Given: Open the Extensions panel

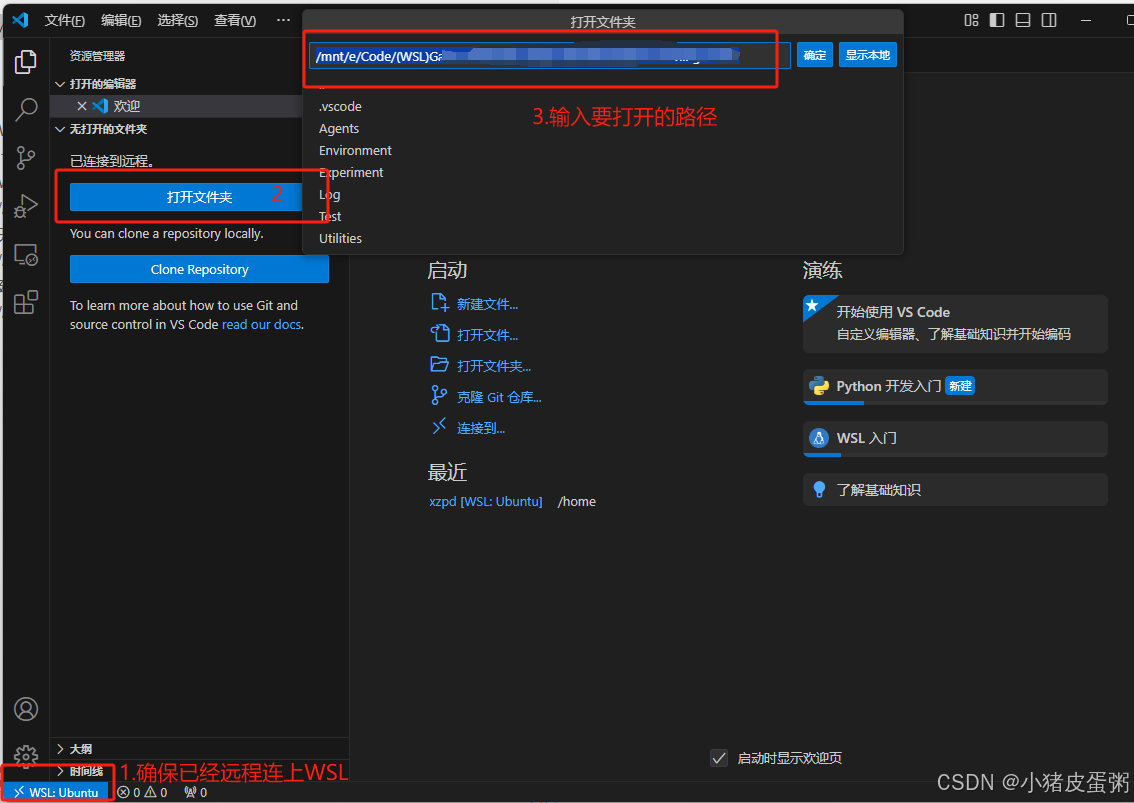Looking at the screenshot, I should click(26, 302).
